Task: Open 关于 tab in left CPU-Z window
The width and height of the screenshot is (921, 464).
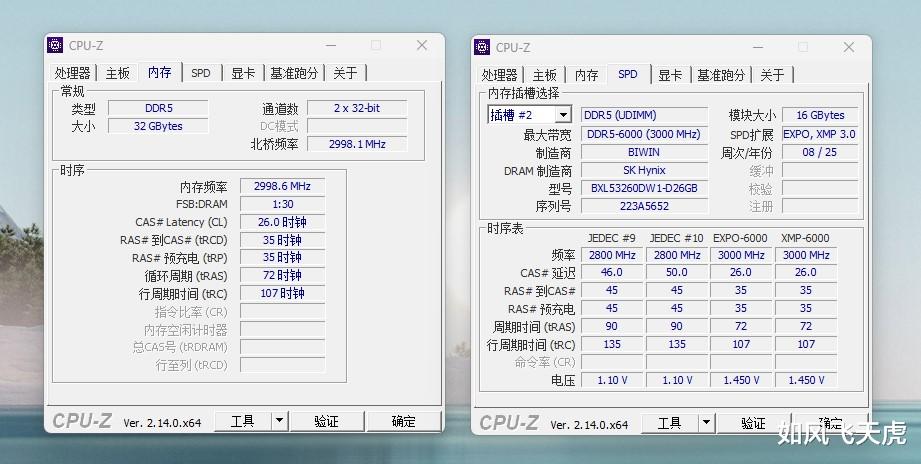Action: (345, 73)
